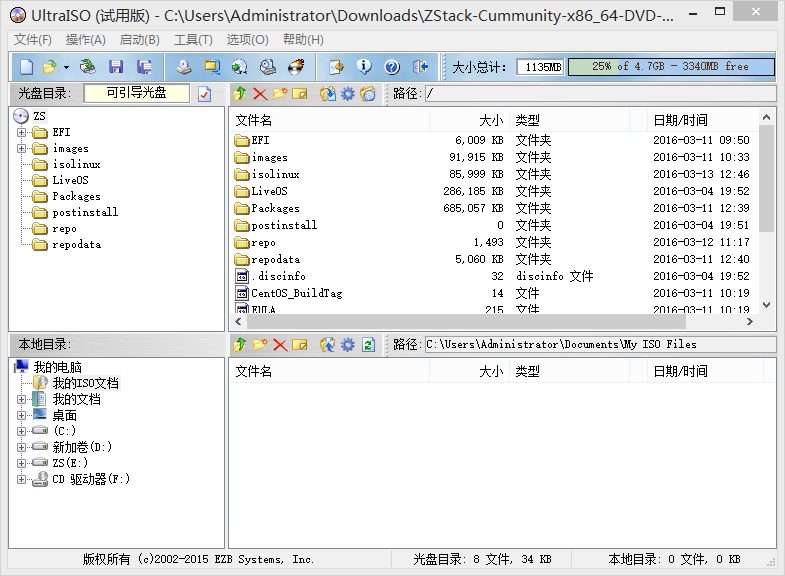Click the green refresh icon in local toolbar
Image resolution: width=785 pixels, height=576 pixels.
[x=368, y=345]
